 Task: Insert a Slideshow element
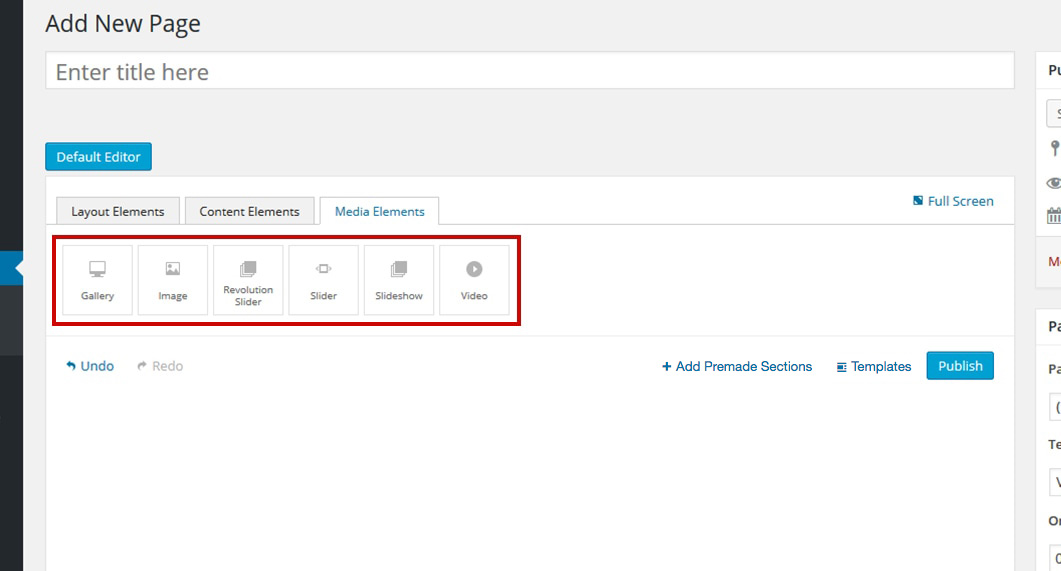pos(399,280)
